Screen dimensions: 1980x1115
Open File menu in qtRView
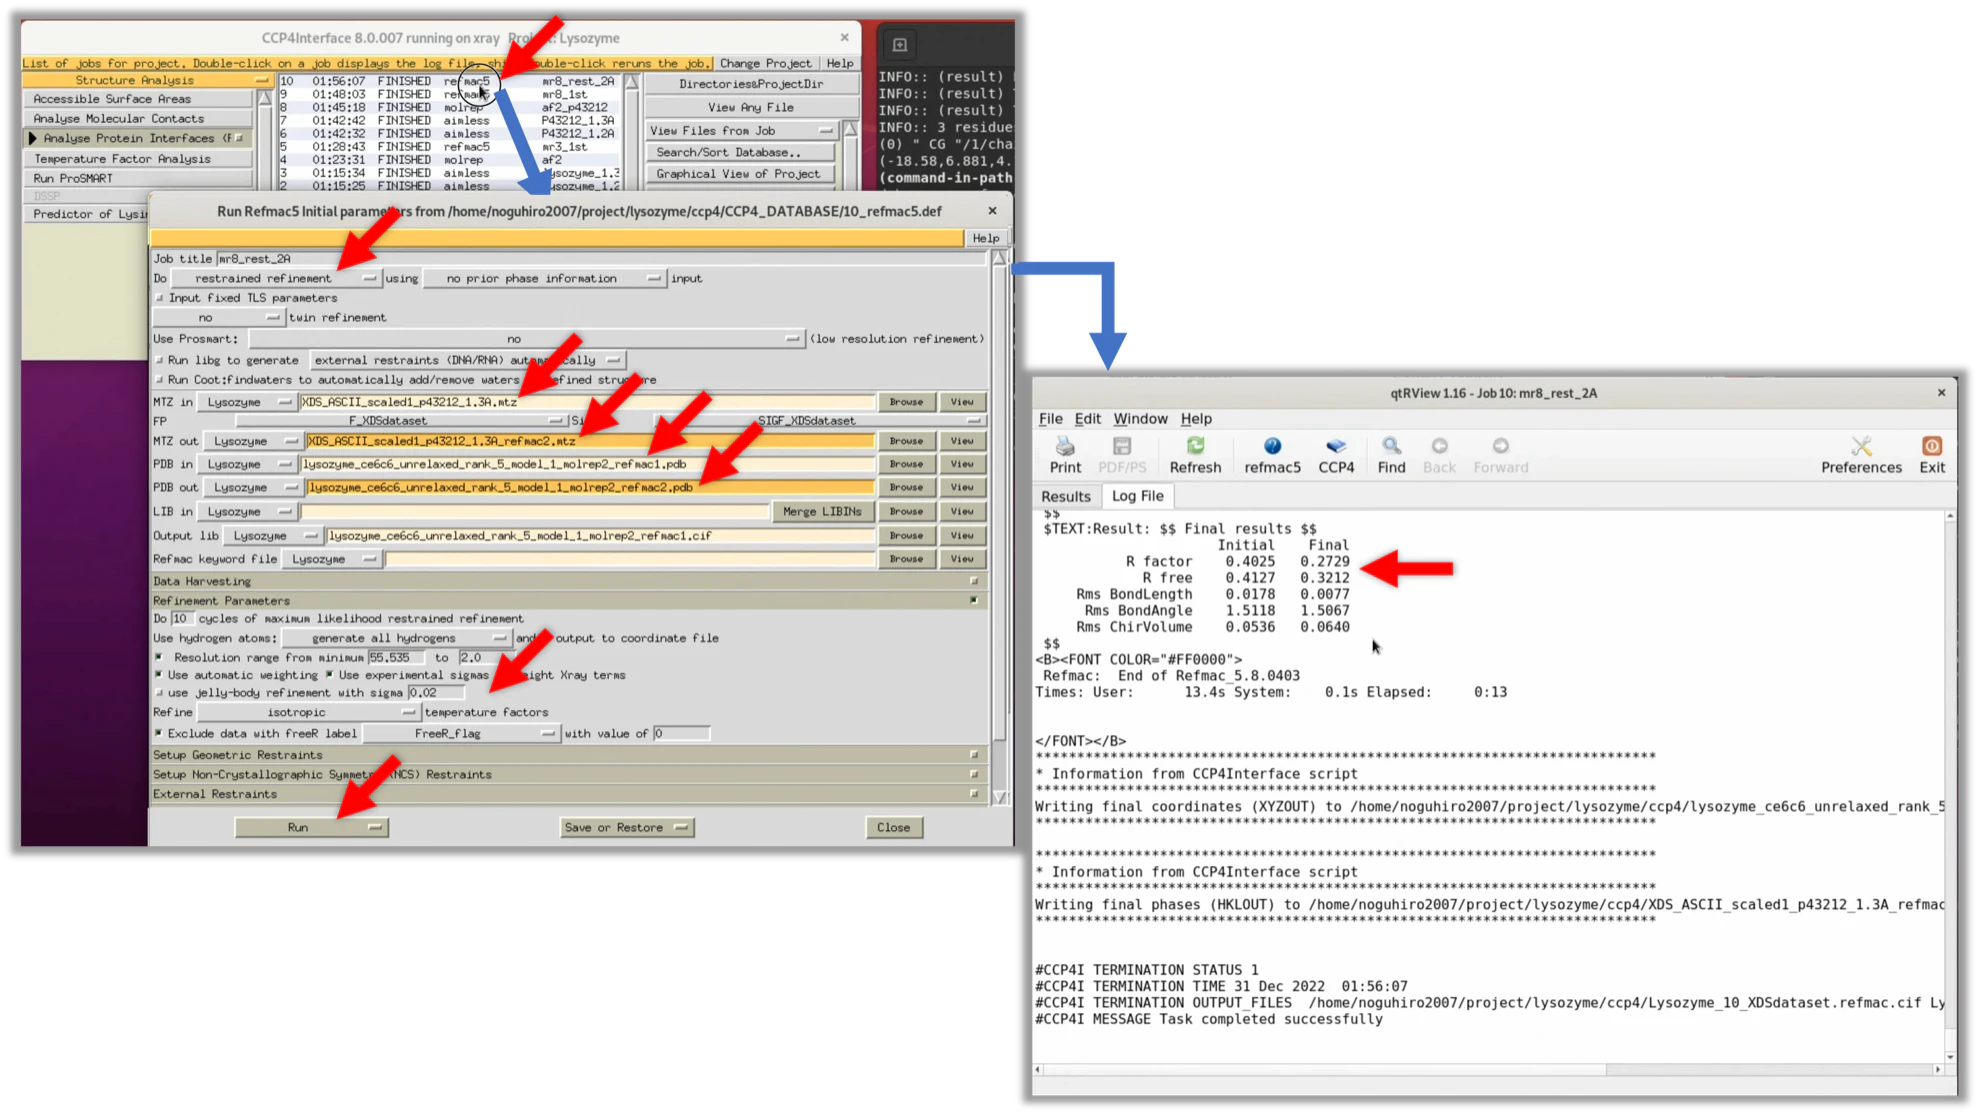click(x=1050, y=419)
